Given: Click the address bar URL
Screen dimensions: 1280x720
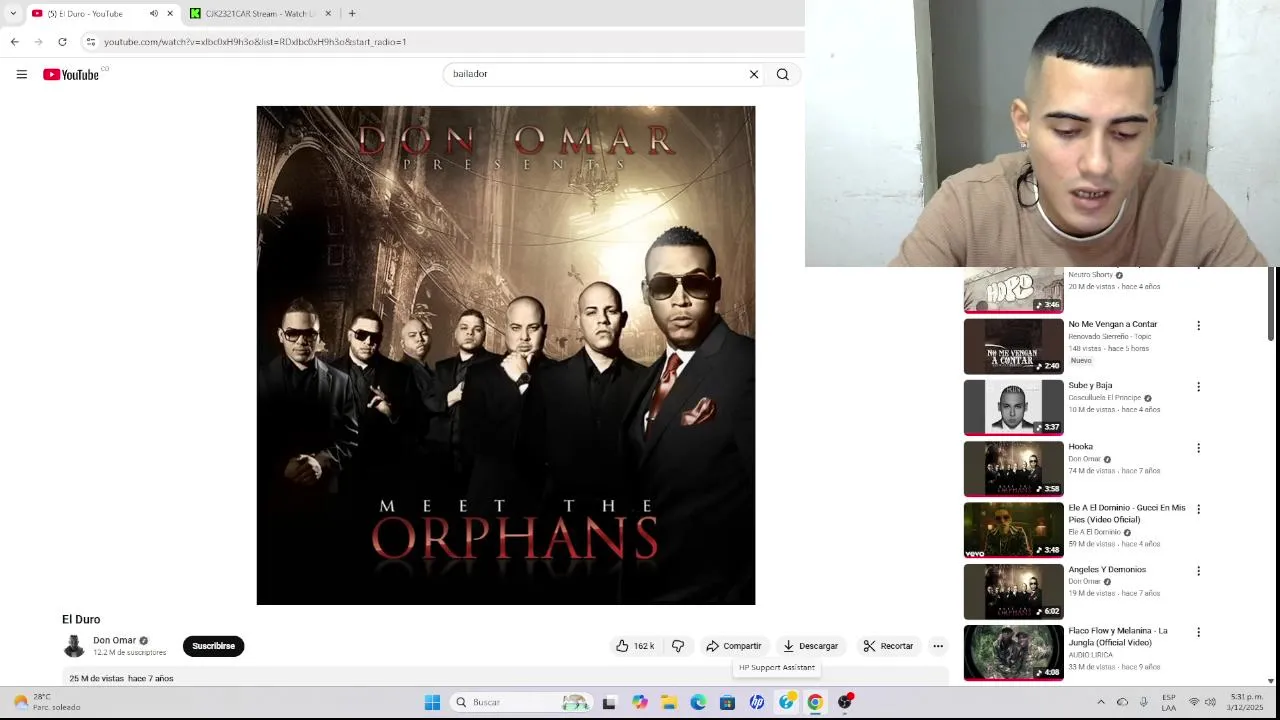Looking at the screenshot, I should [255, 42].
